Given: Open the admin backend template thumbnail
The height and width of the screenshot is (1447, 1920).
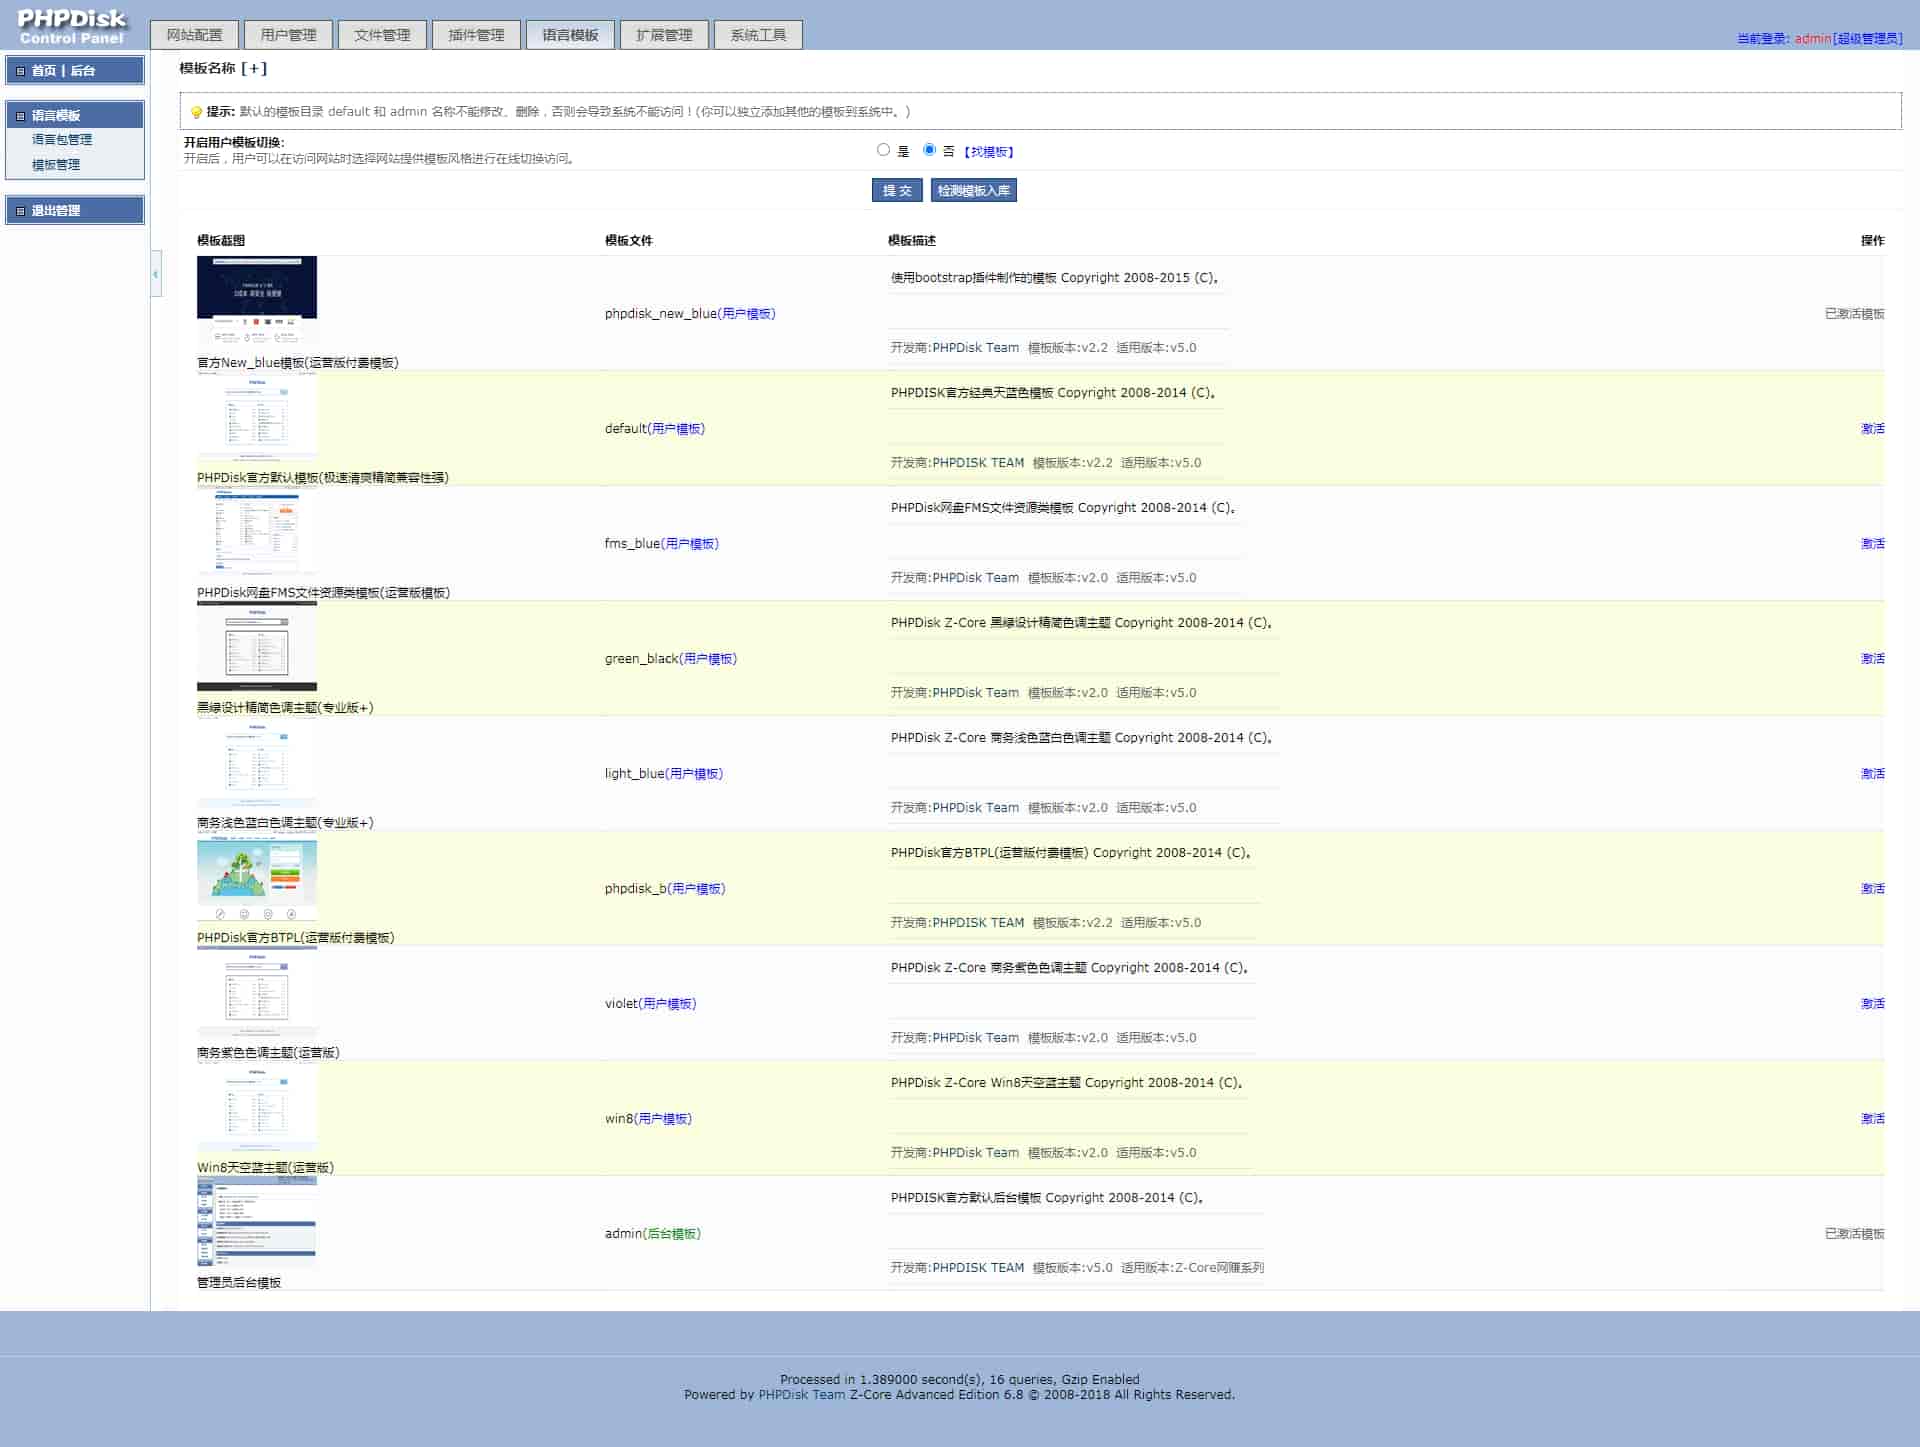Looking at the screenshot, I should coord(257,1222).
